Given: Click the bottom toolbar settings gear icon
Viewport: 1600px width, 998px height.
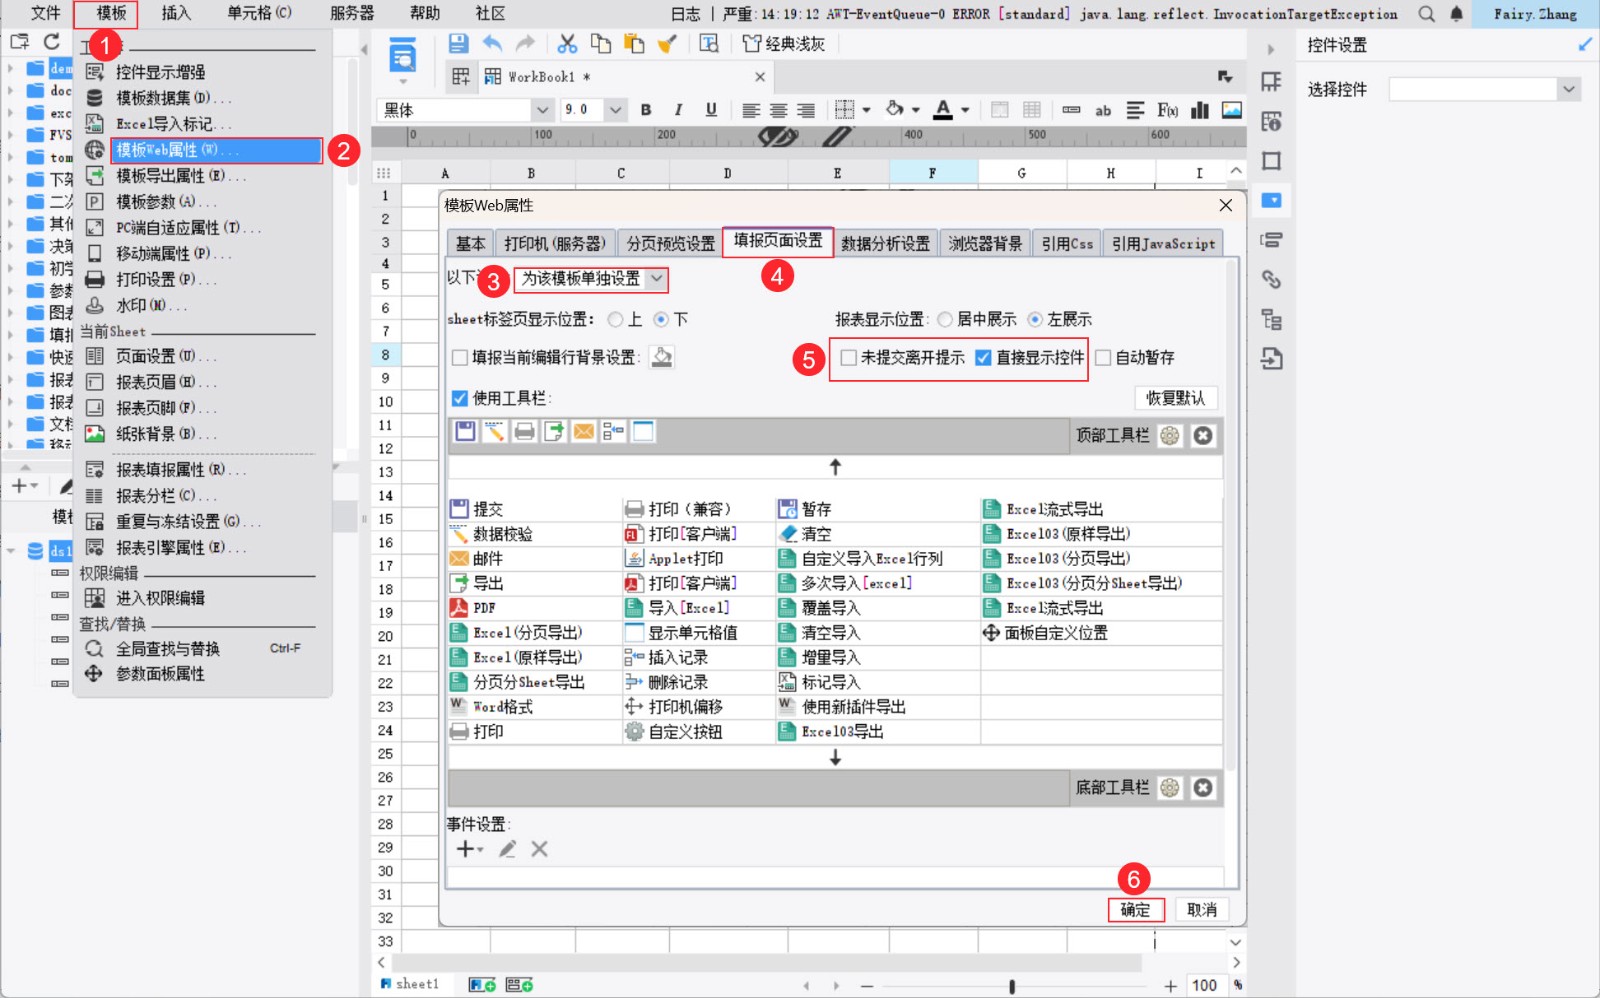Looking at the screenshot, I should click(x=1170, y=788).
